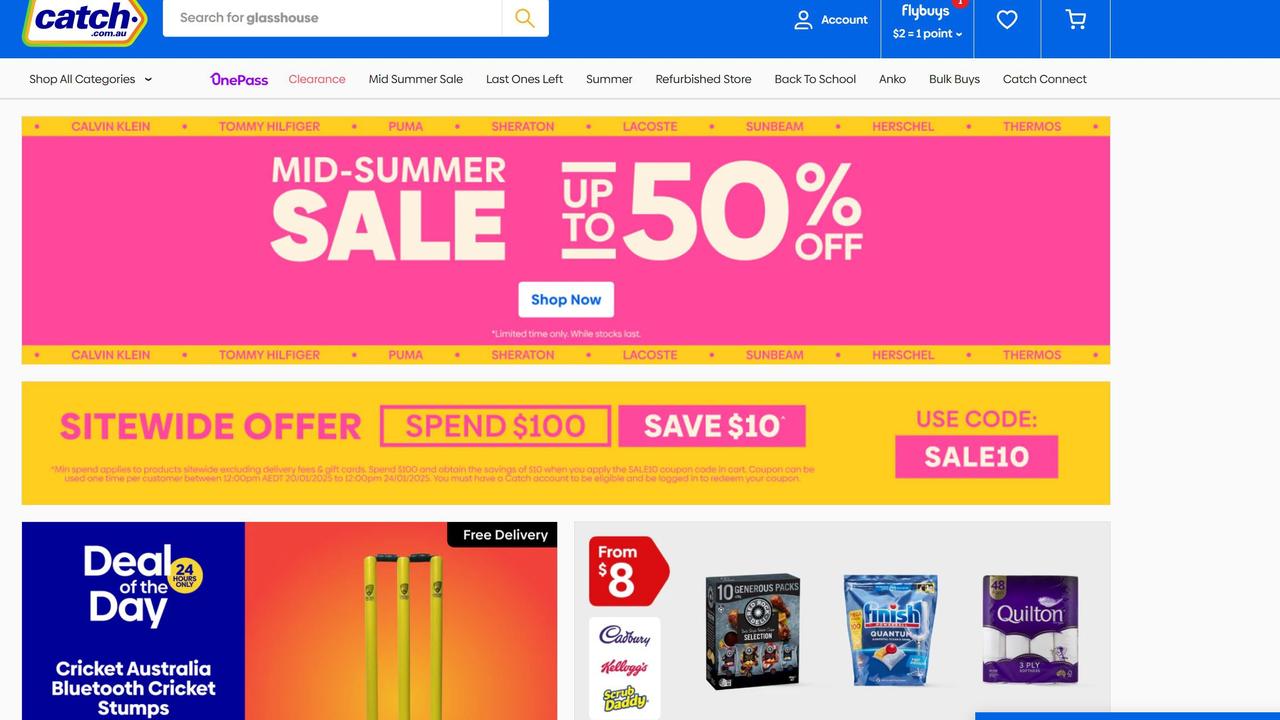Open the Catch Connect link
The height and width of the screenshot is (720, 1280).
(1044, 79)
